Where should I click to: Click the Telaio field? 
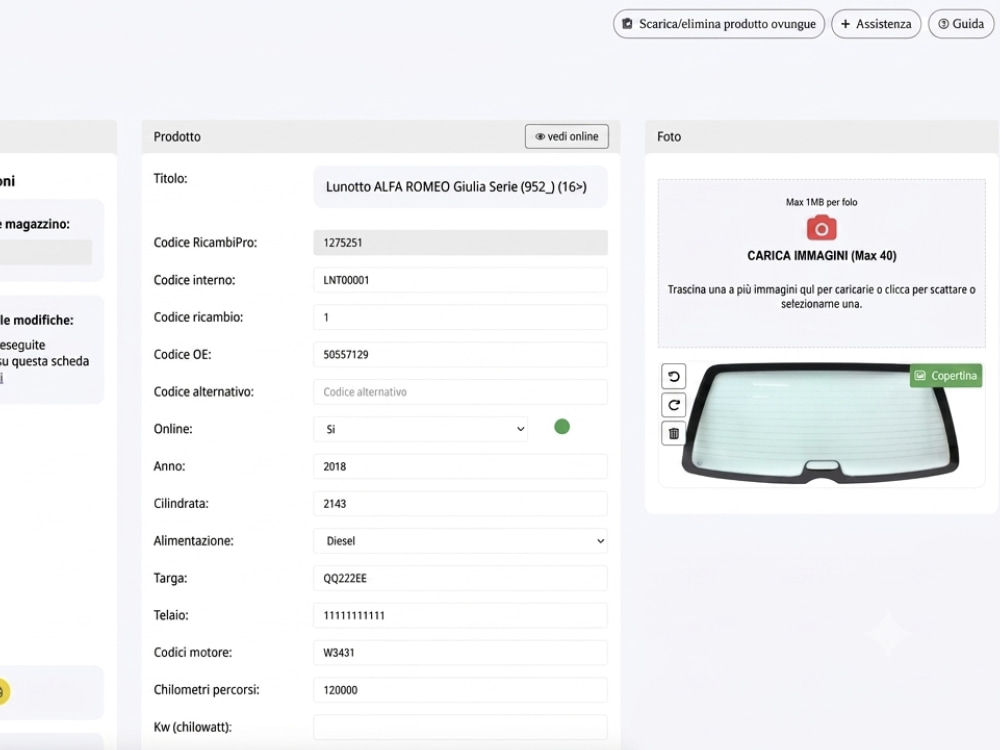coord(460,615)
